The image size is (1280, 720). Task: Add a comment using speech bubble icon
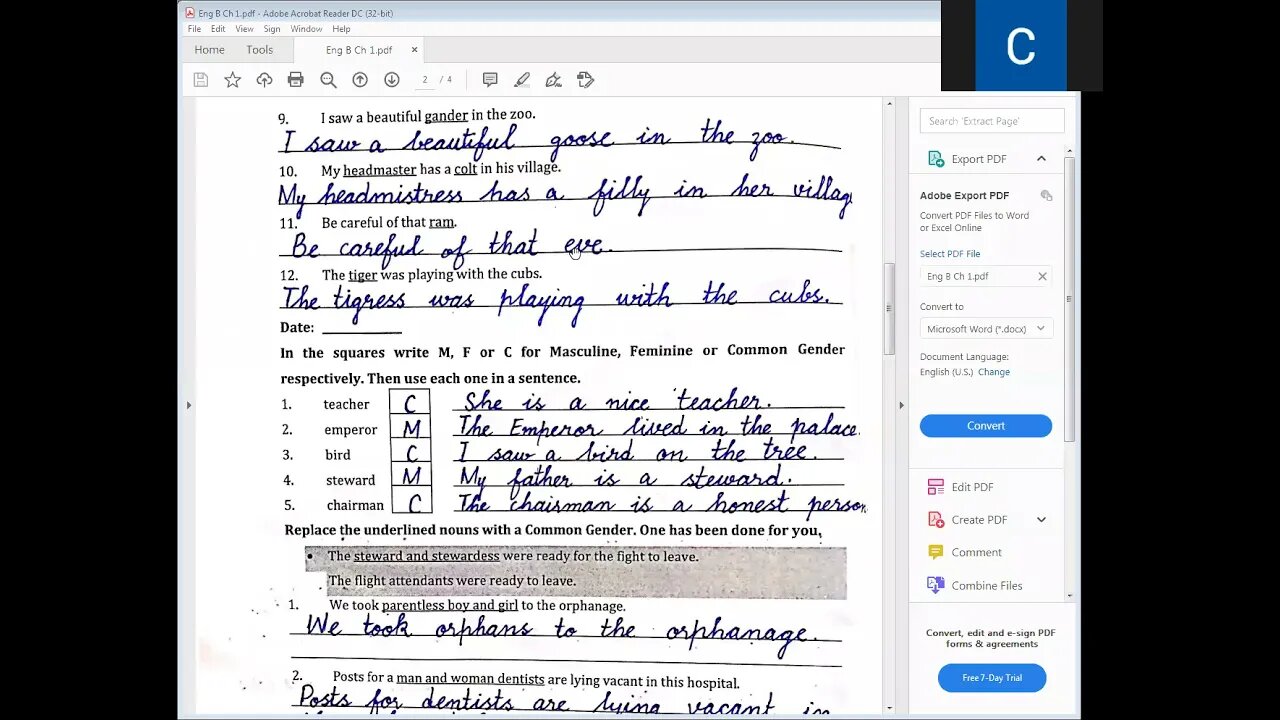coord(490,80)
